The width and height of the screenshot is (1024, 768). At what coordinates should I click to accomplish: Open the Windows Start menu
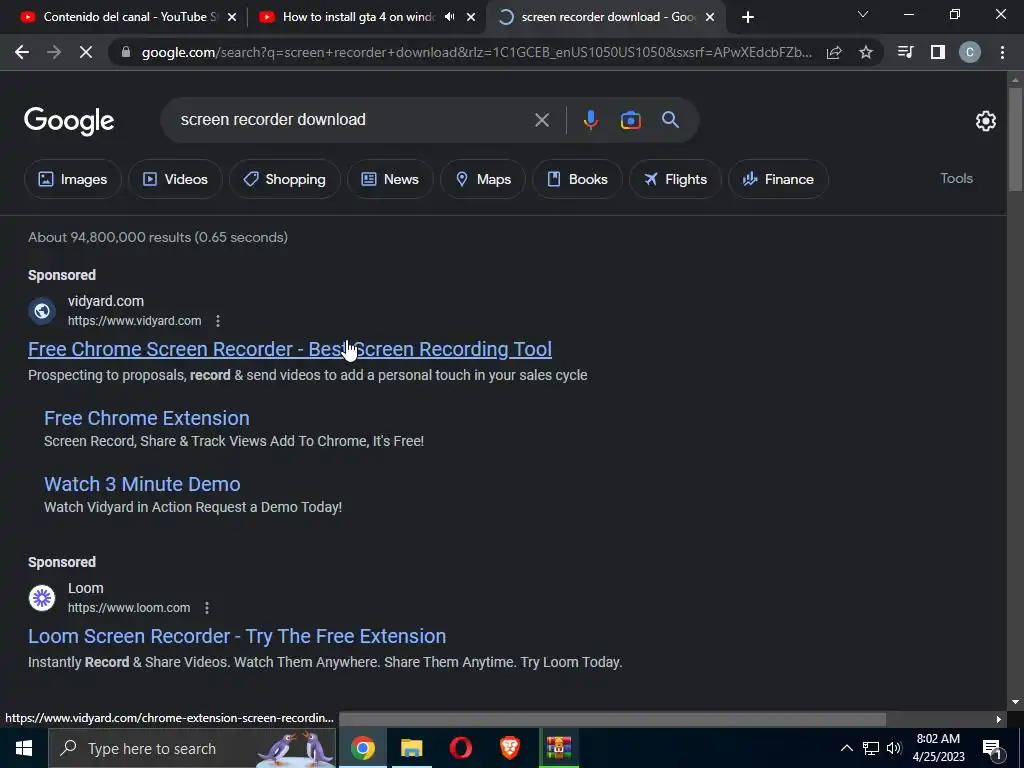(x=24, y=748)
